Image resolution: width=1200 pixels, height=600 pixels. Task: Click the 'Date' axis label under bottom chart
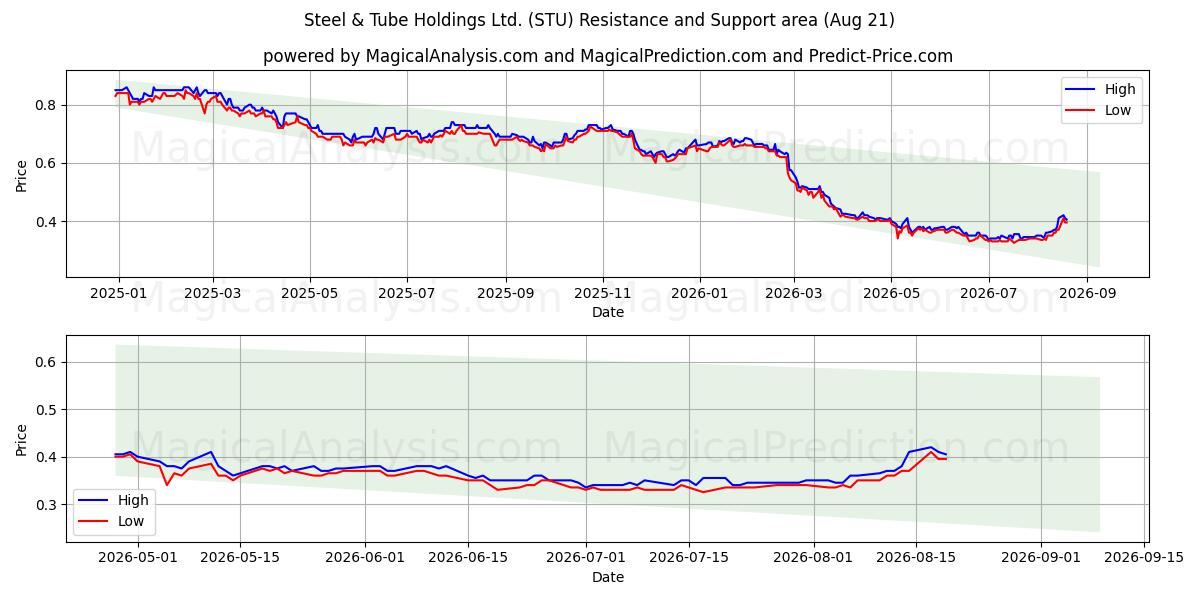tap(608, 577)
